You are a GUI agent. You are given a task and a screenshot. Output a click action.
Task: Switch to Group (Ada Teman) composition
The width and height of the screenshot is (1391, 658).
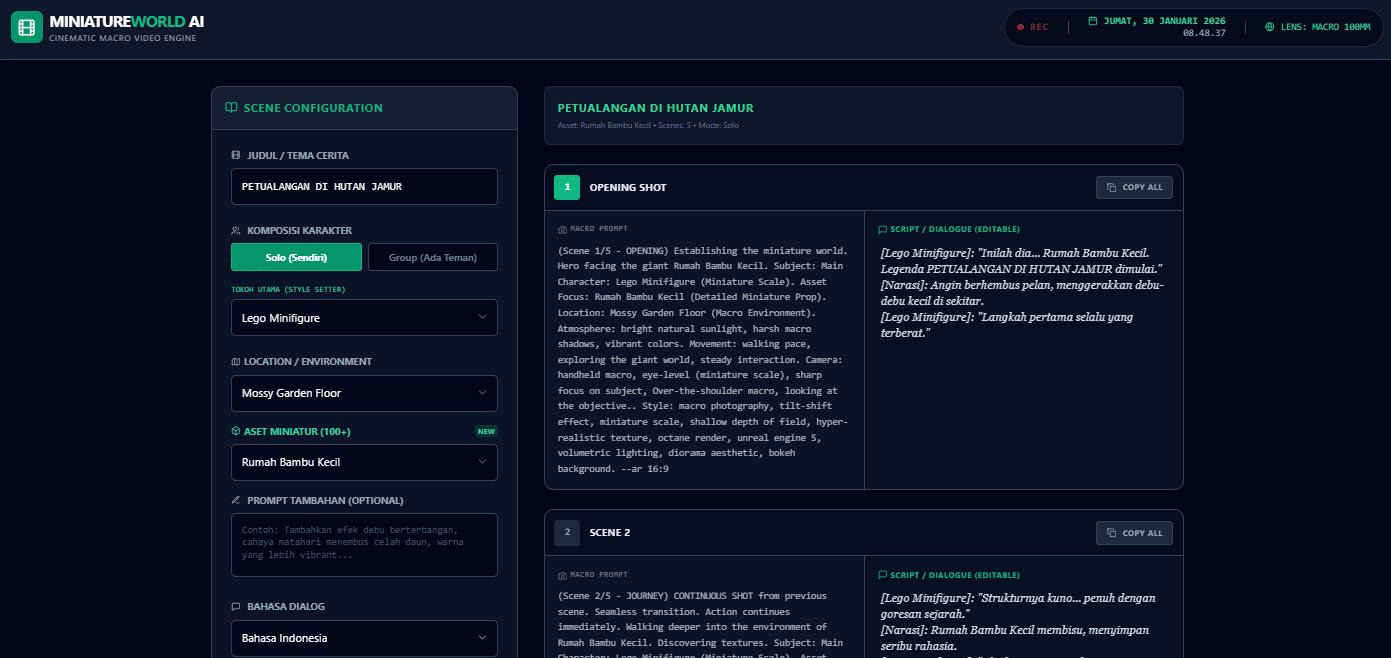click(433, 257)
